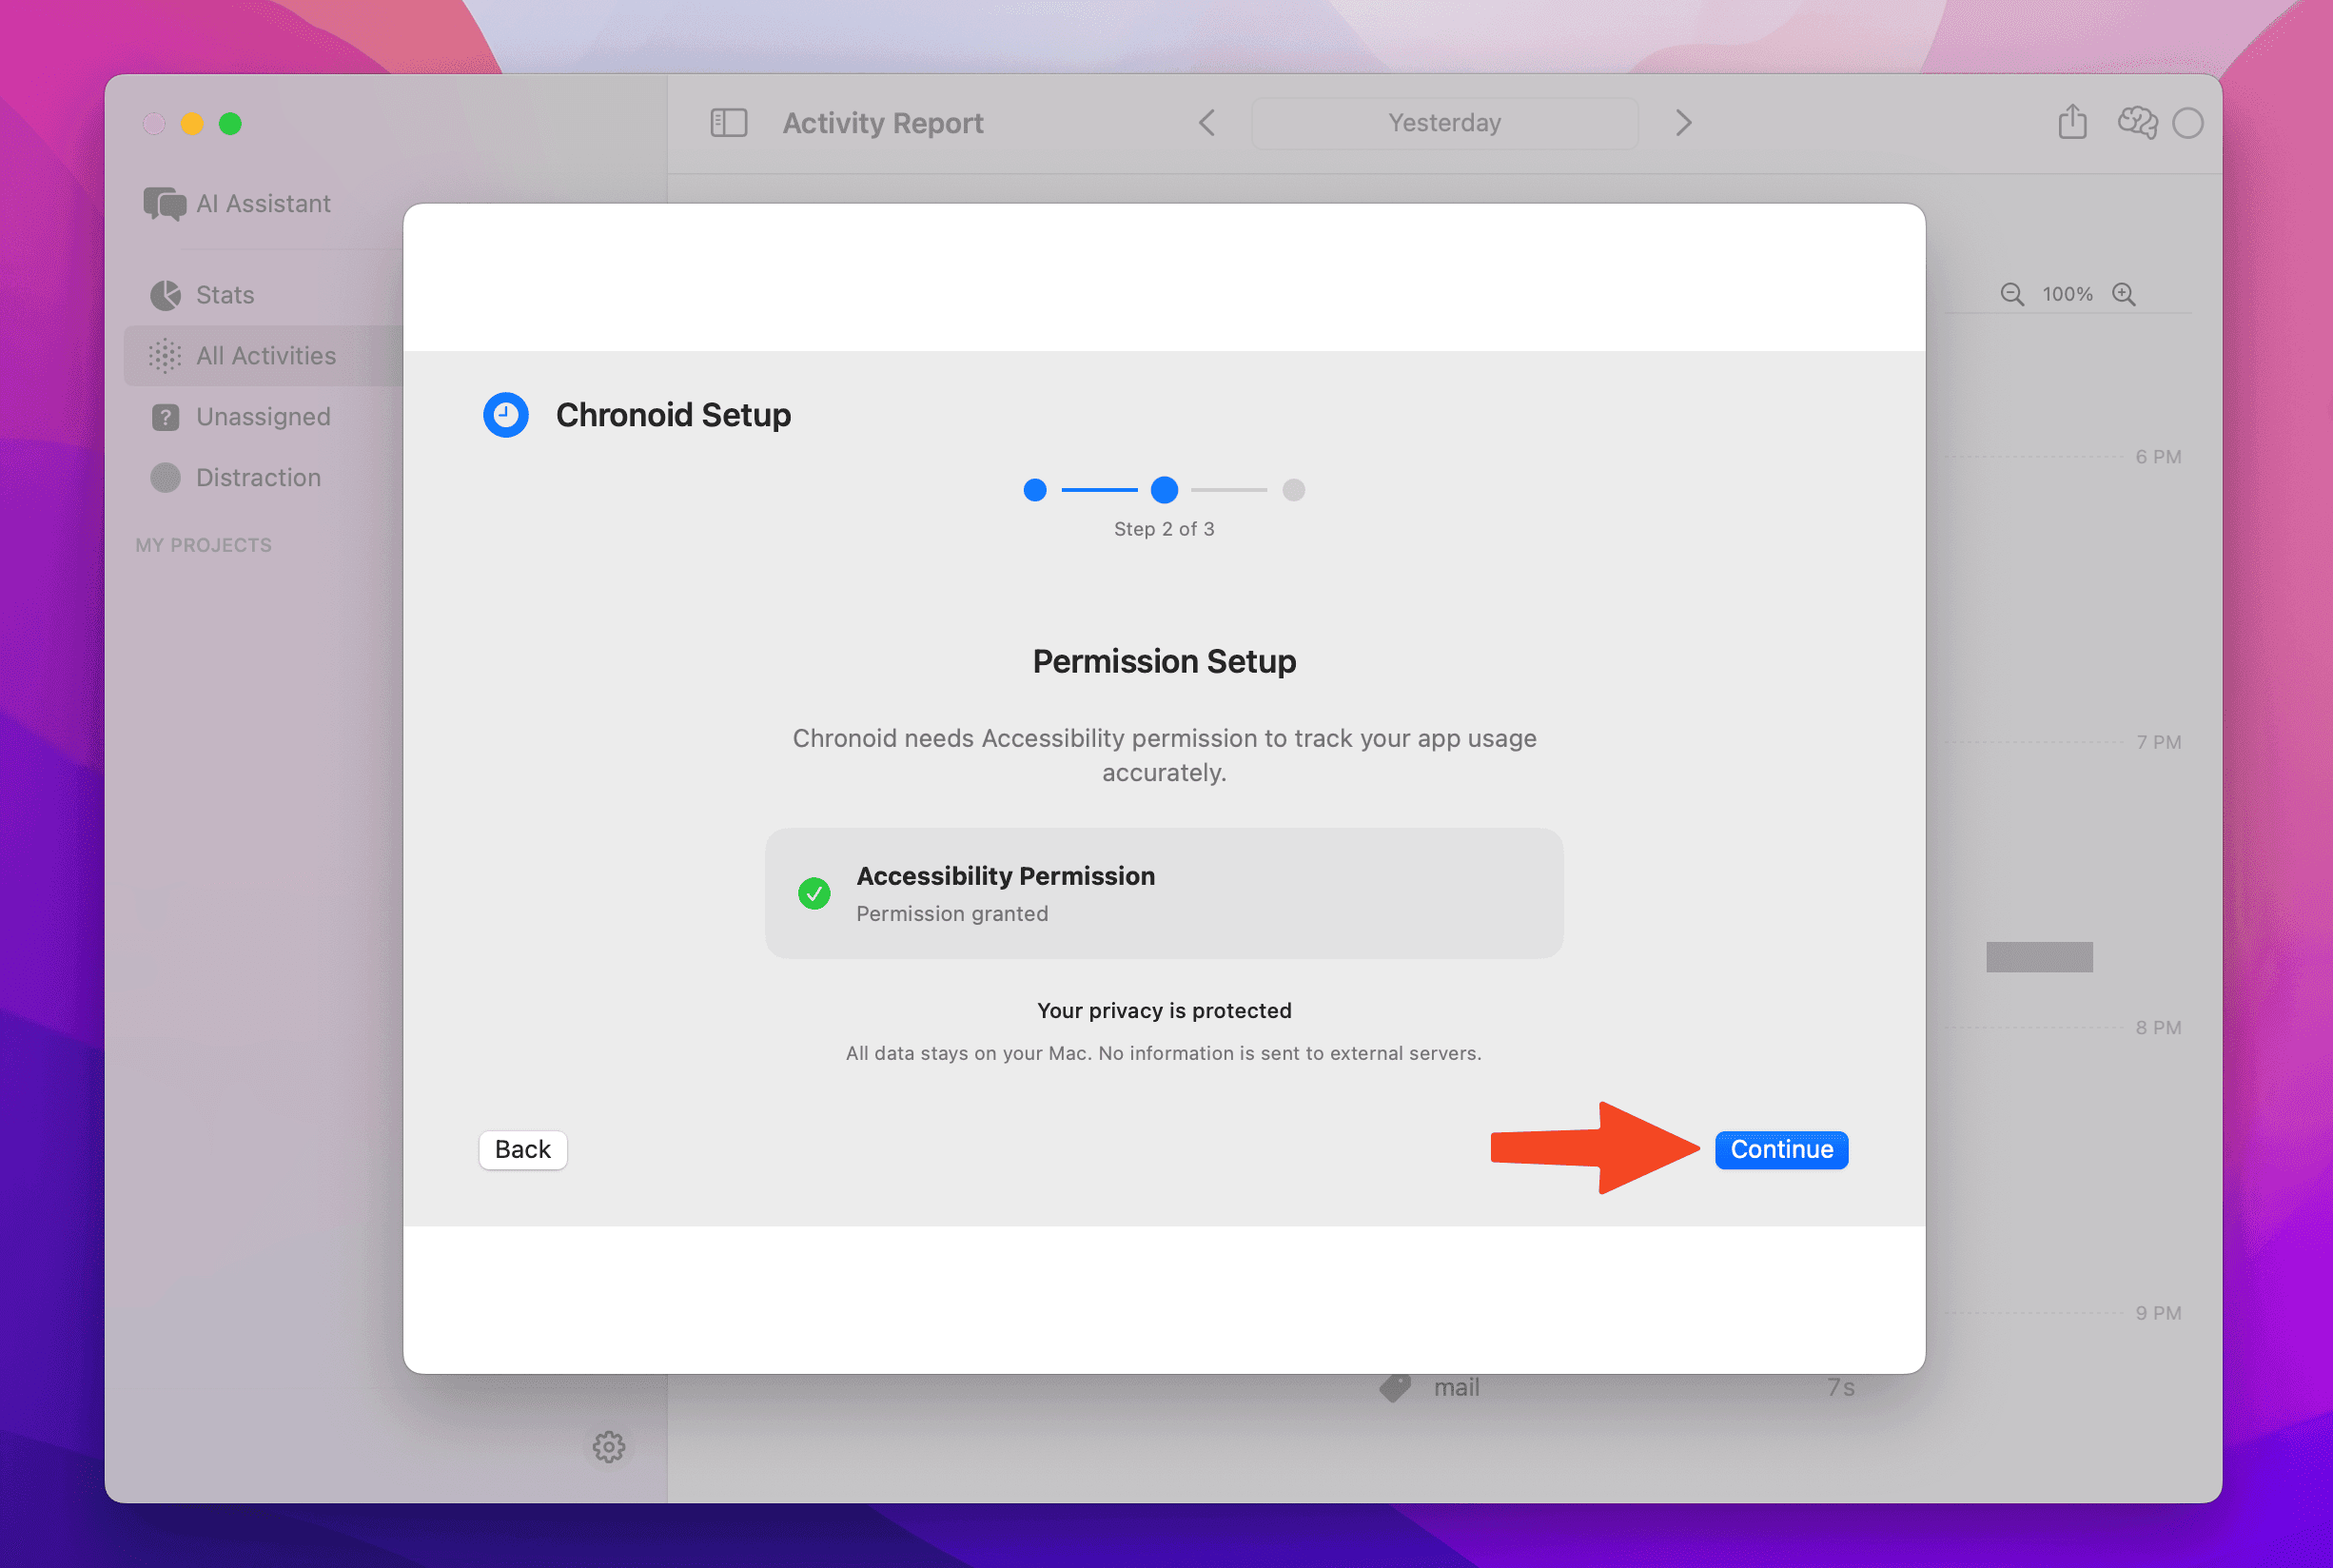Go to next day chevron
Image resolution: width=2333 pixels, height=1568 pixels.
coord(1683,123)
